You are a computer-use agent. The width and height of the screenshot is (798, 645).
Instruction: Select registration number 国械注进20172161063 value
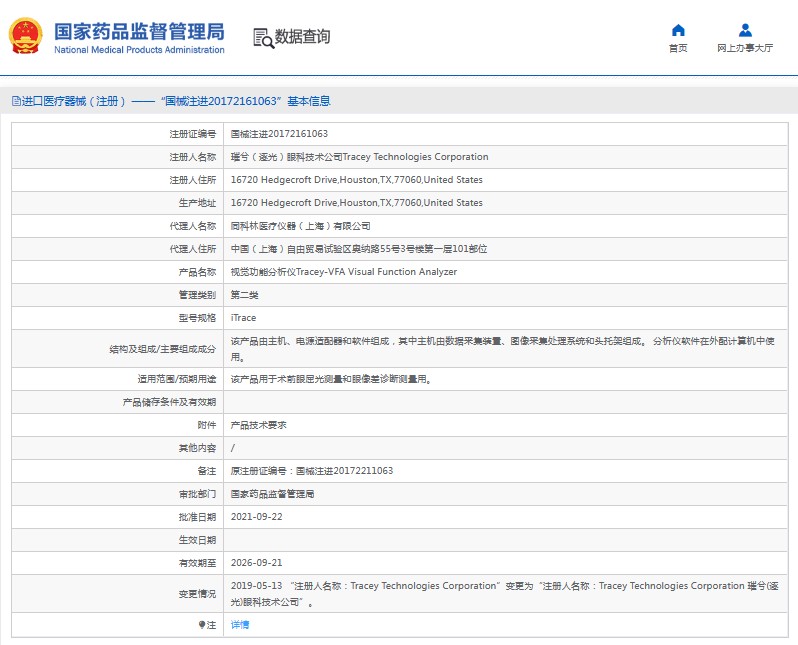point(279,134)
